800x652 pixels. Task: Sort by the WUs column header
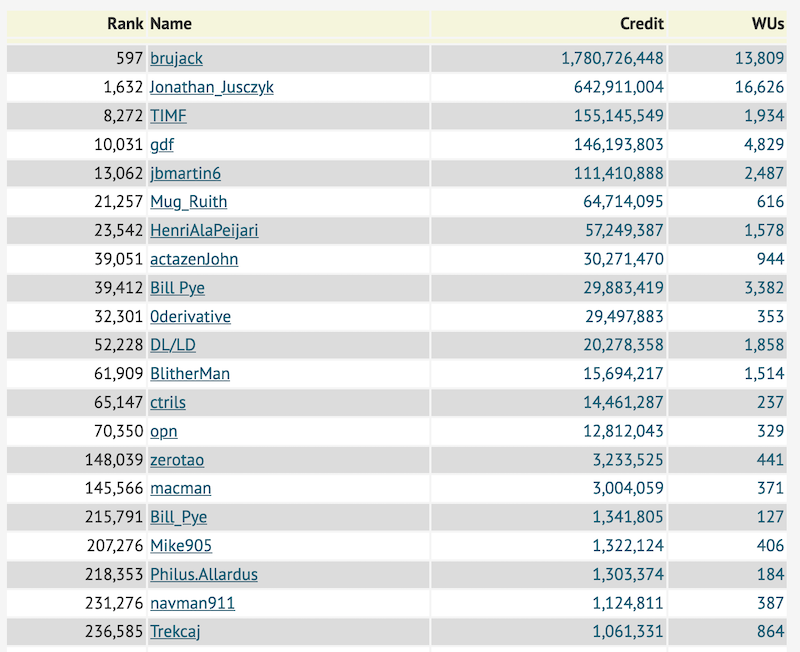767,23
